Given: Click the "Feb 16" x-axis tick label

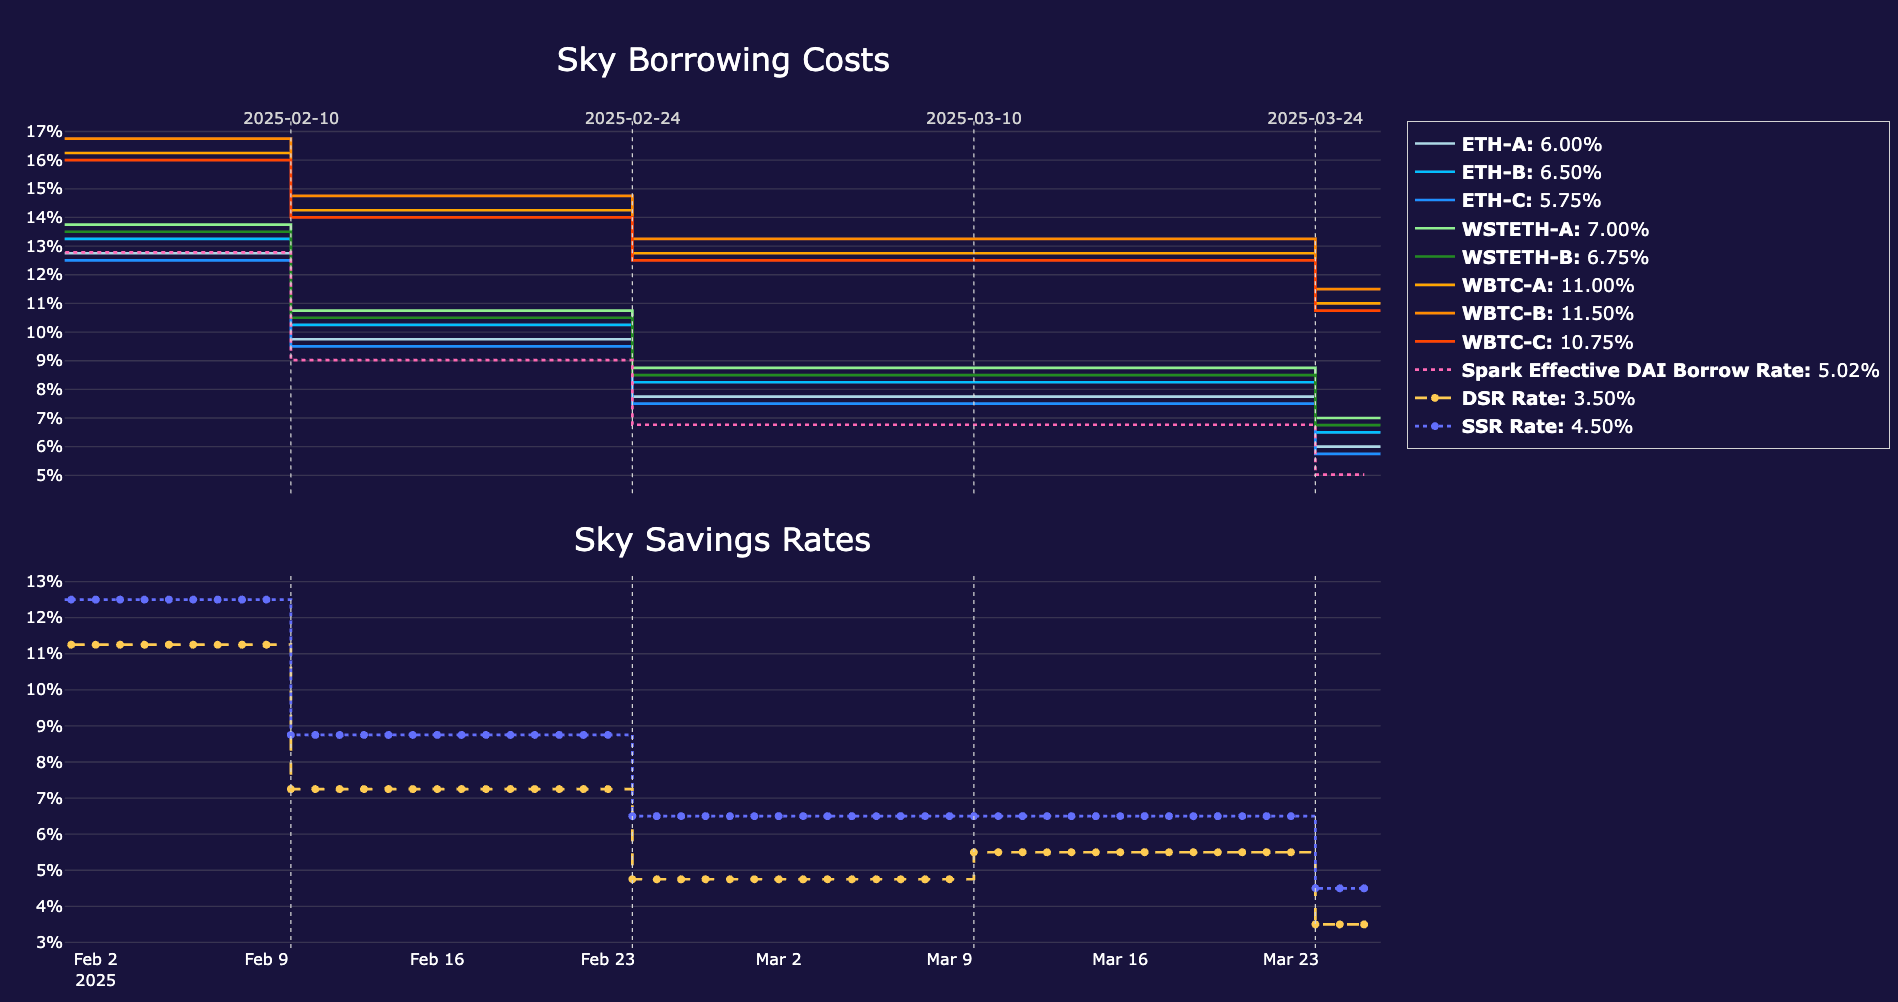Looking at the screenshot, I should [437, 960].
